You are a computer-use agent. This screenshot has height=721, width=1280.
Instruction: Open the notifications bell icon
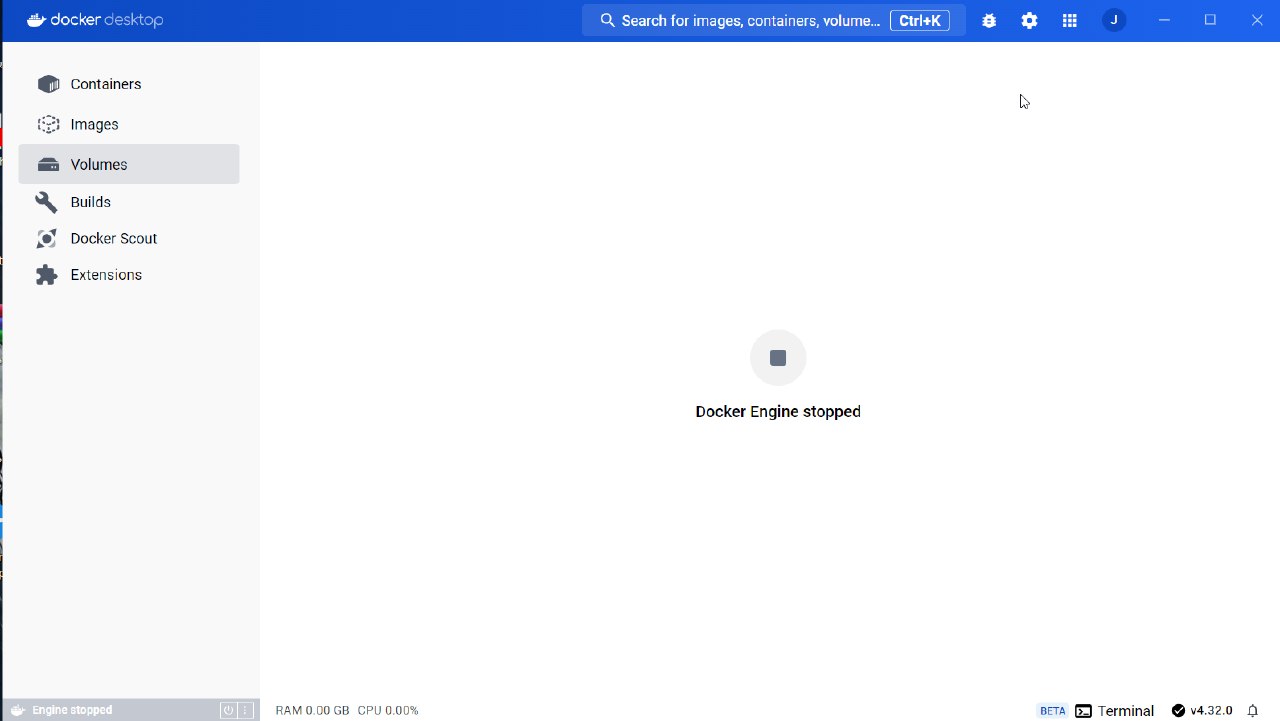1252,711
